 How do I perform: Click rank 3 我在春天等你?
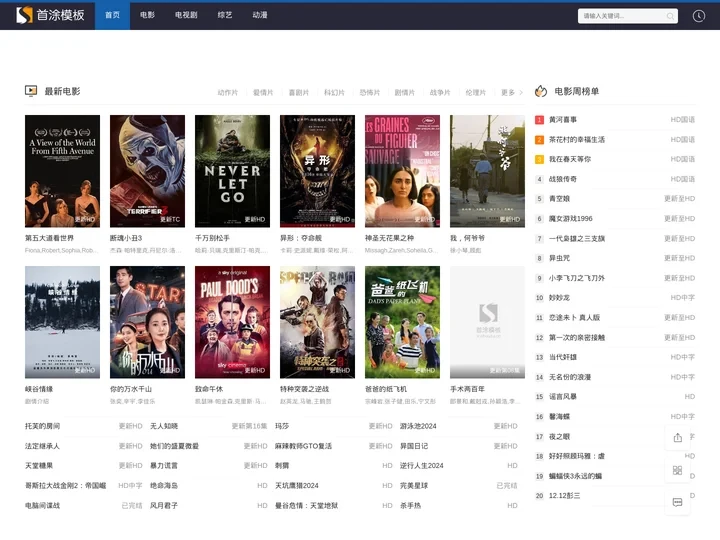point(570,159)
